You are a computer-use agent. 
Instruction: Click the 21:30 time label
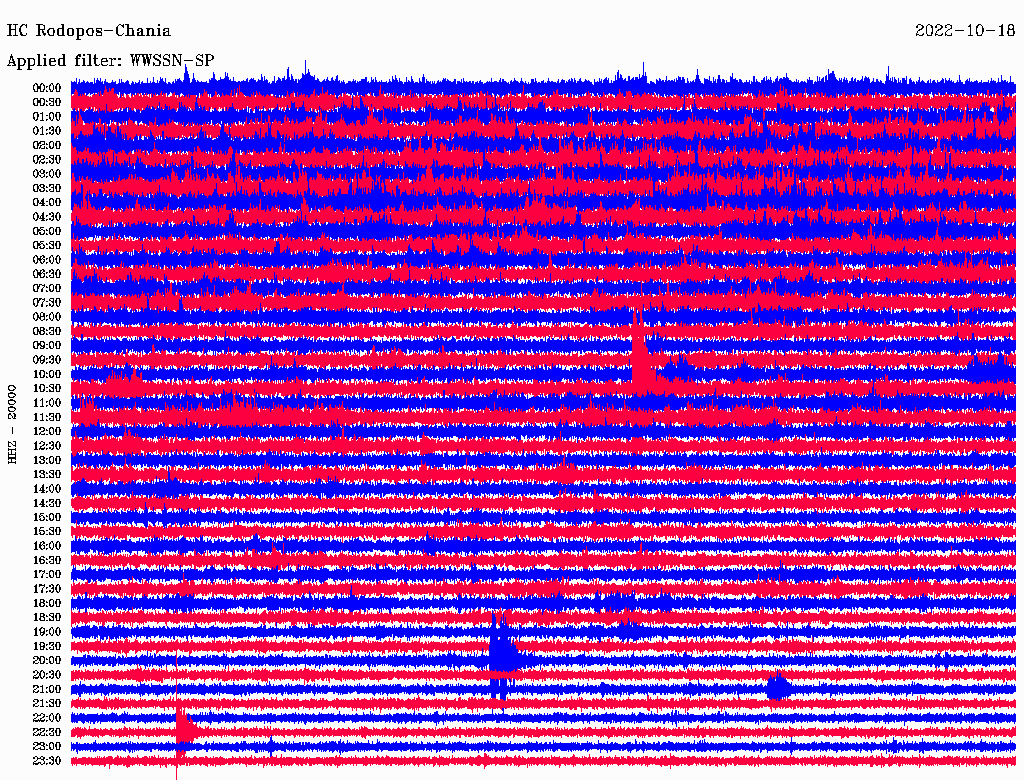(x=47, y=704)
